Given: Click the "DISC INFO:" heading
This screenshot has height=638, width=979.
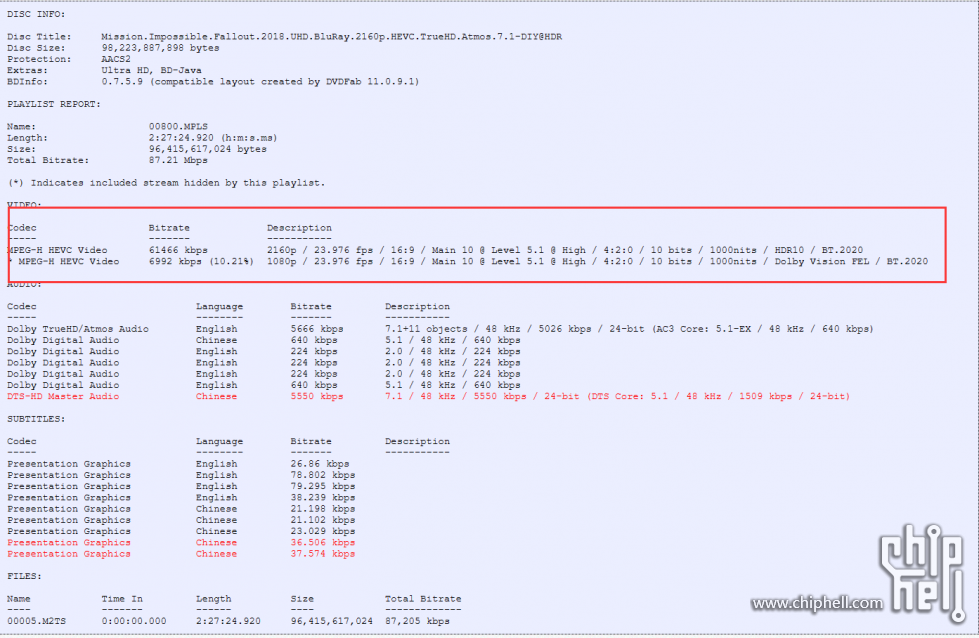Looking at the screenshot, I should pyautogui.click(x=36, y=14).
